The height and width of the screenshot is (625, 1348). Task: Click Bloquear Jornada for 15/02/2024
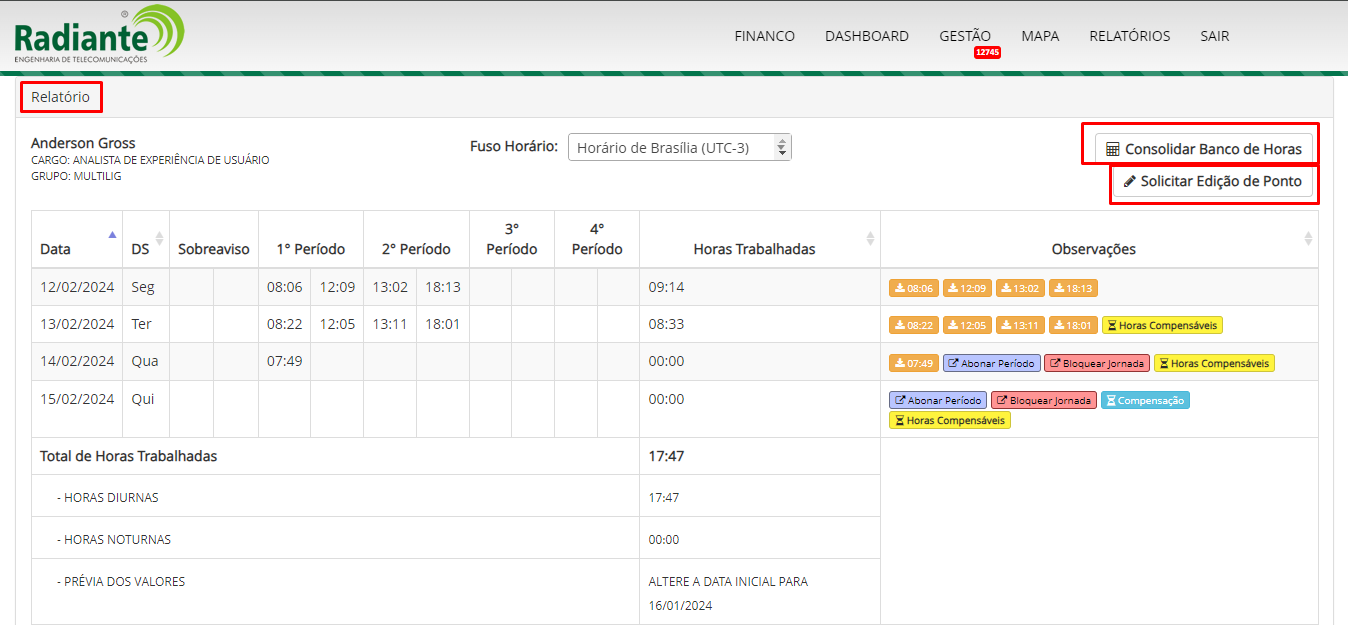(1043, 400)
